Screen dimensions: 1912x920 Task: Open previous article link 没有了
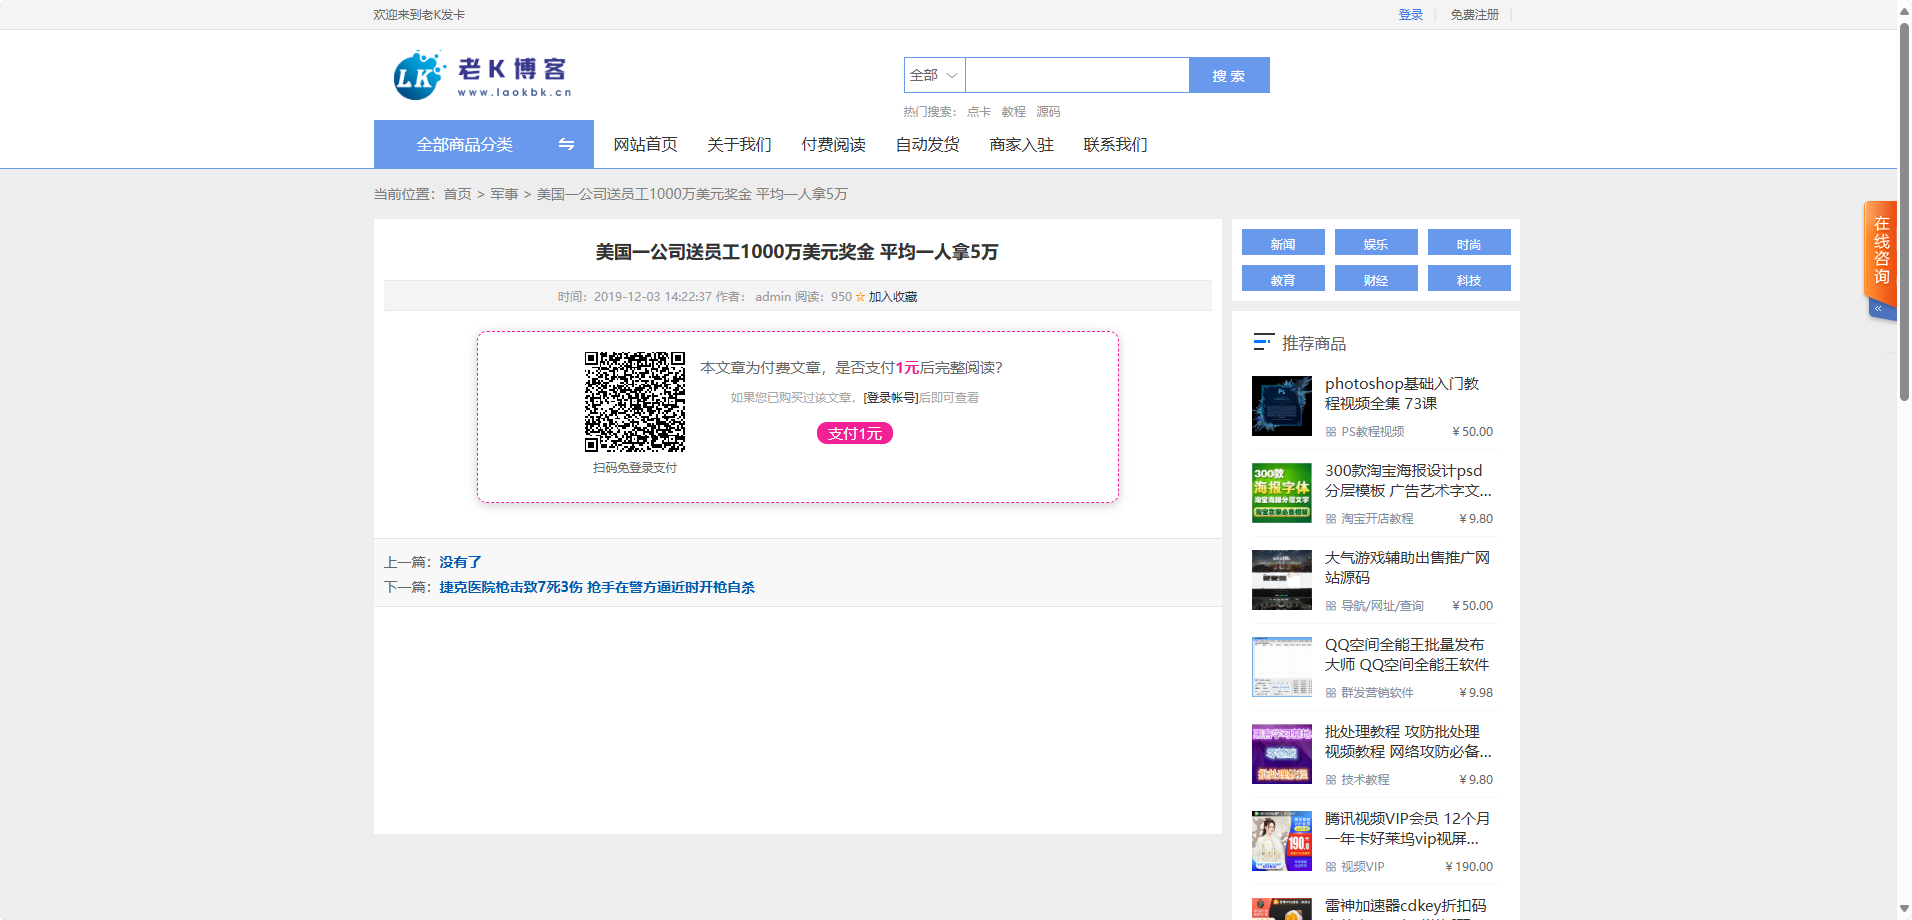click(460, 562)
